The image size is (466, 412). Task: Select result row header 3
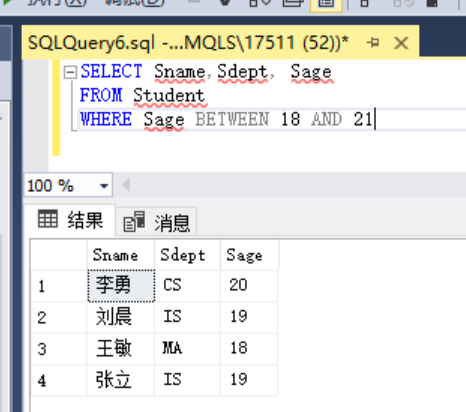[59, 349]
